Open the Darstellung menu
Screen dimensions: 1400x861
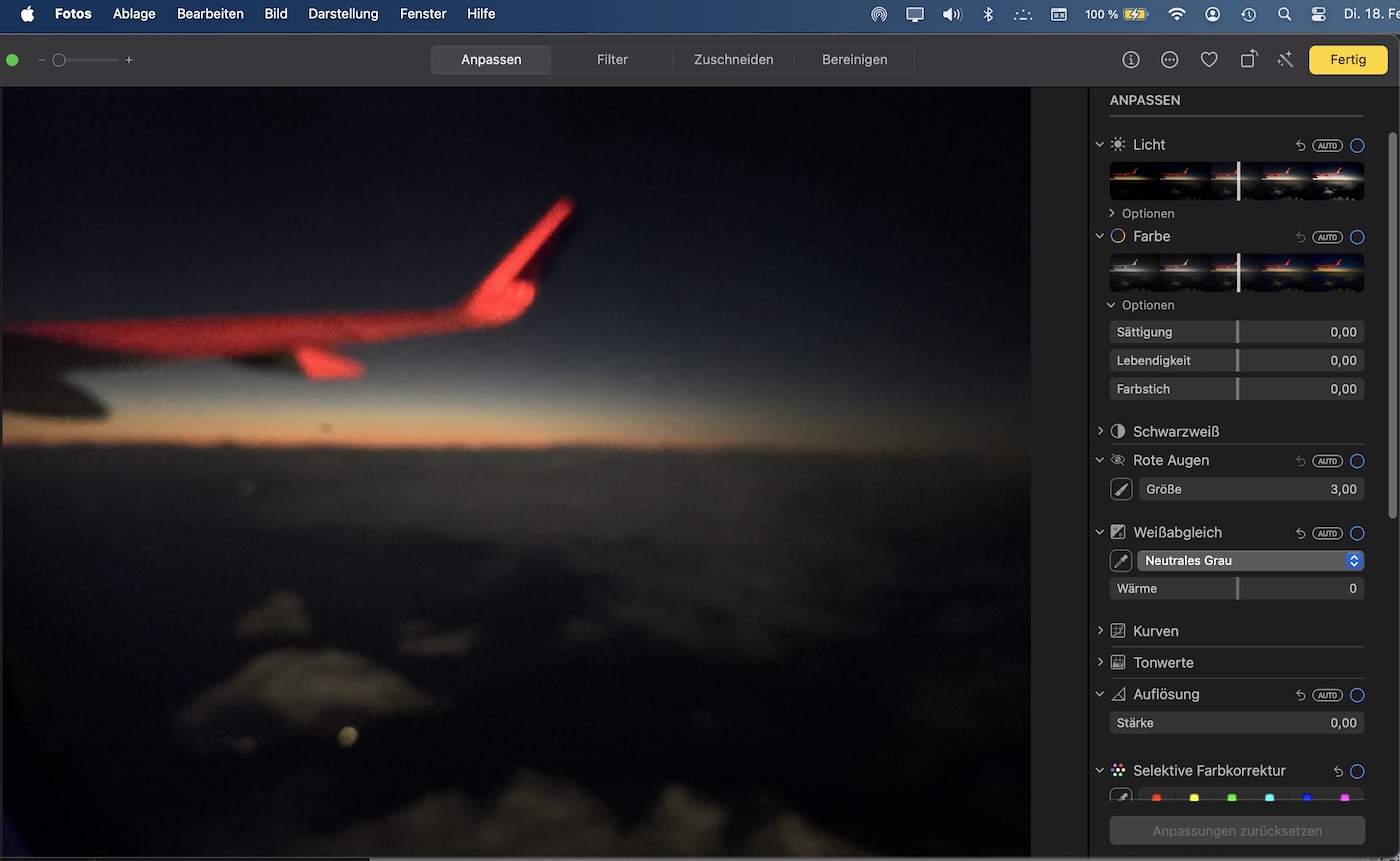point(343,14)
